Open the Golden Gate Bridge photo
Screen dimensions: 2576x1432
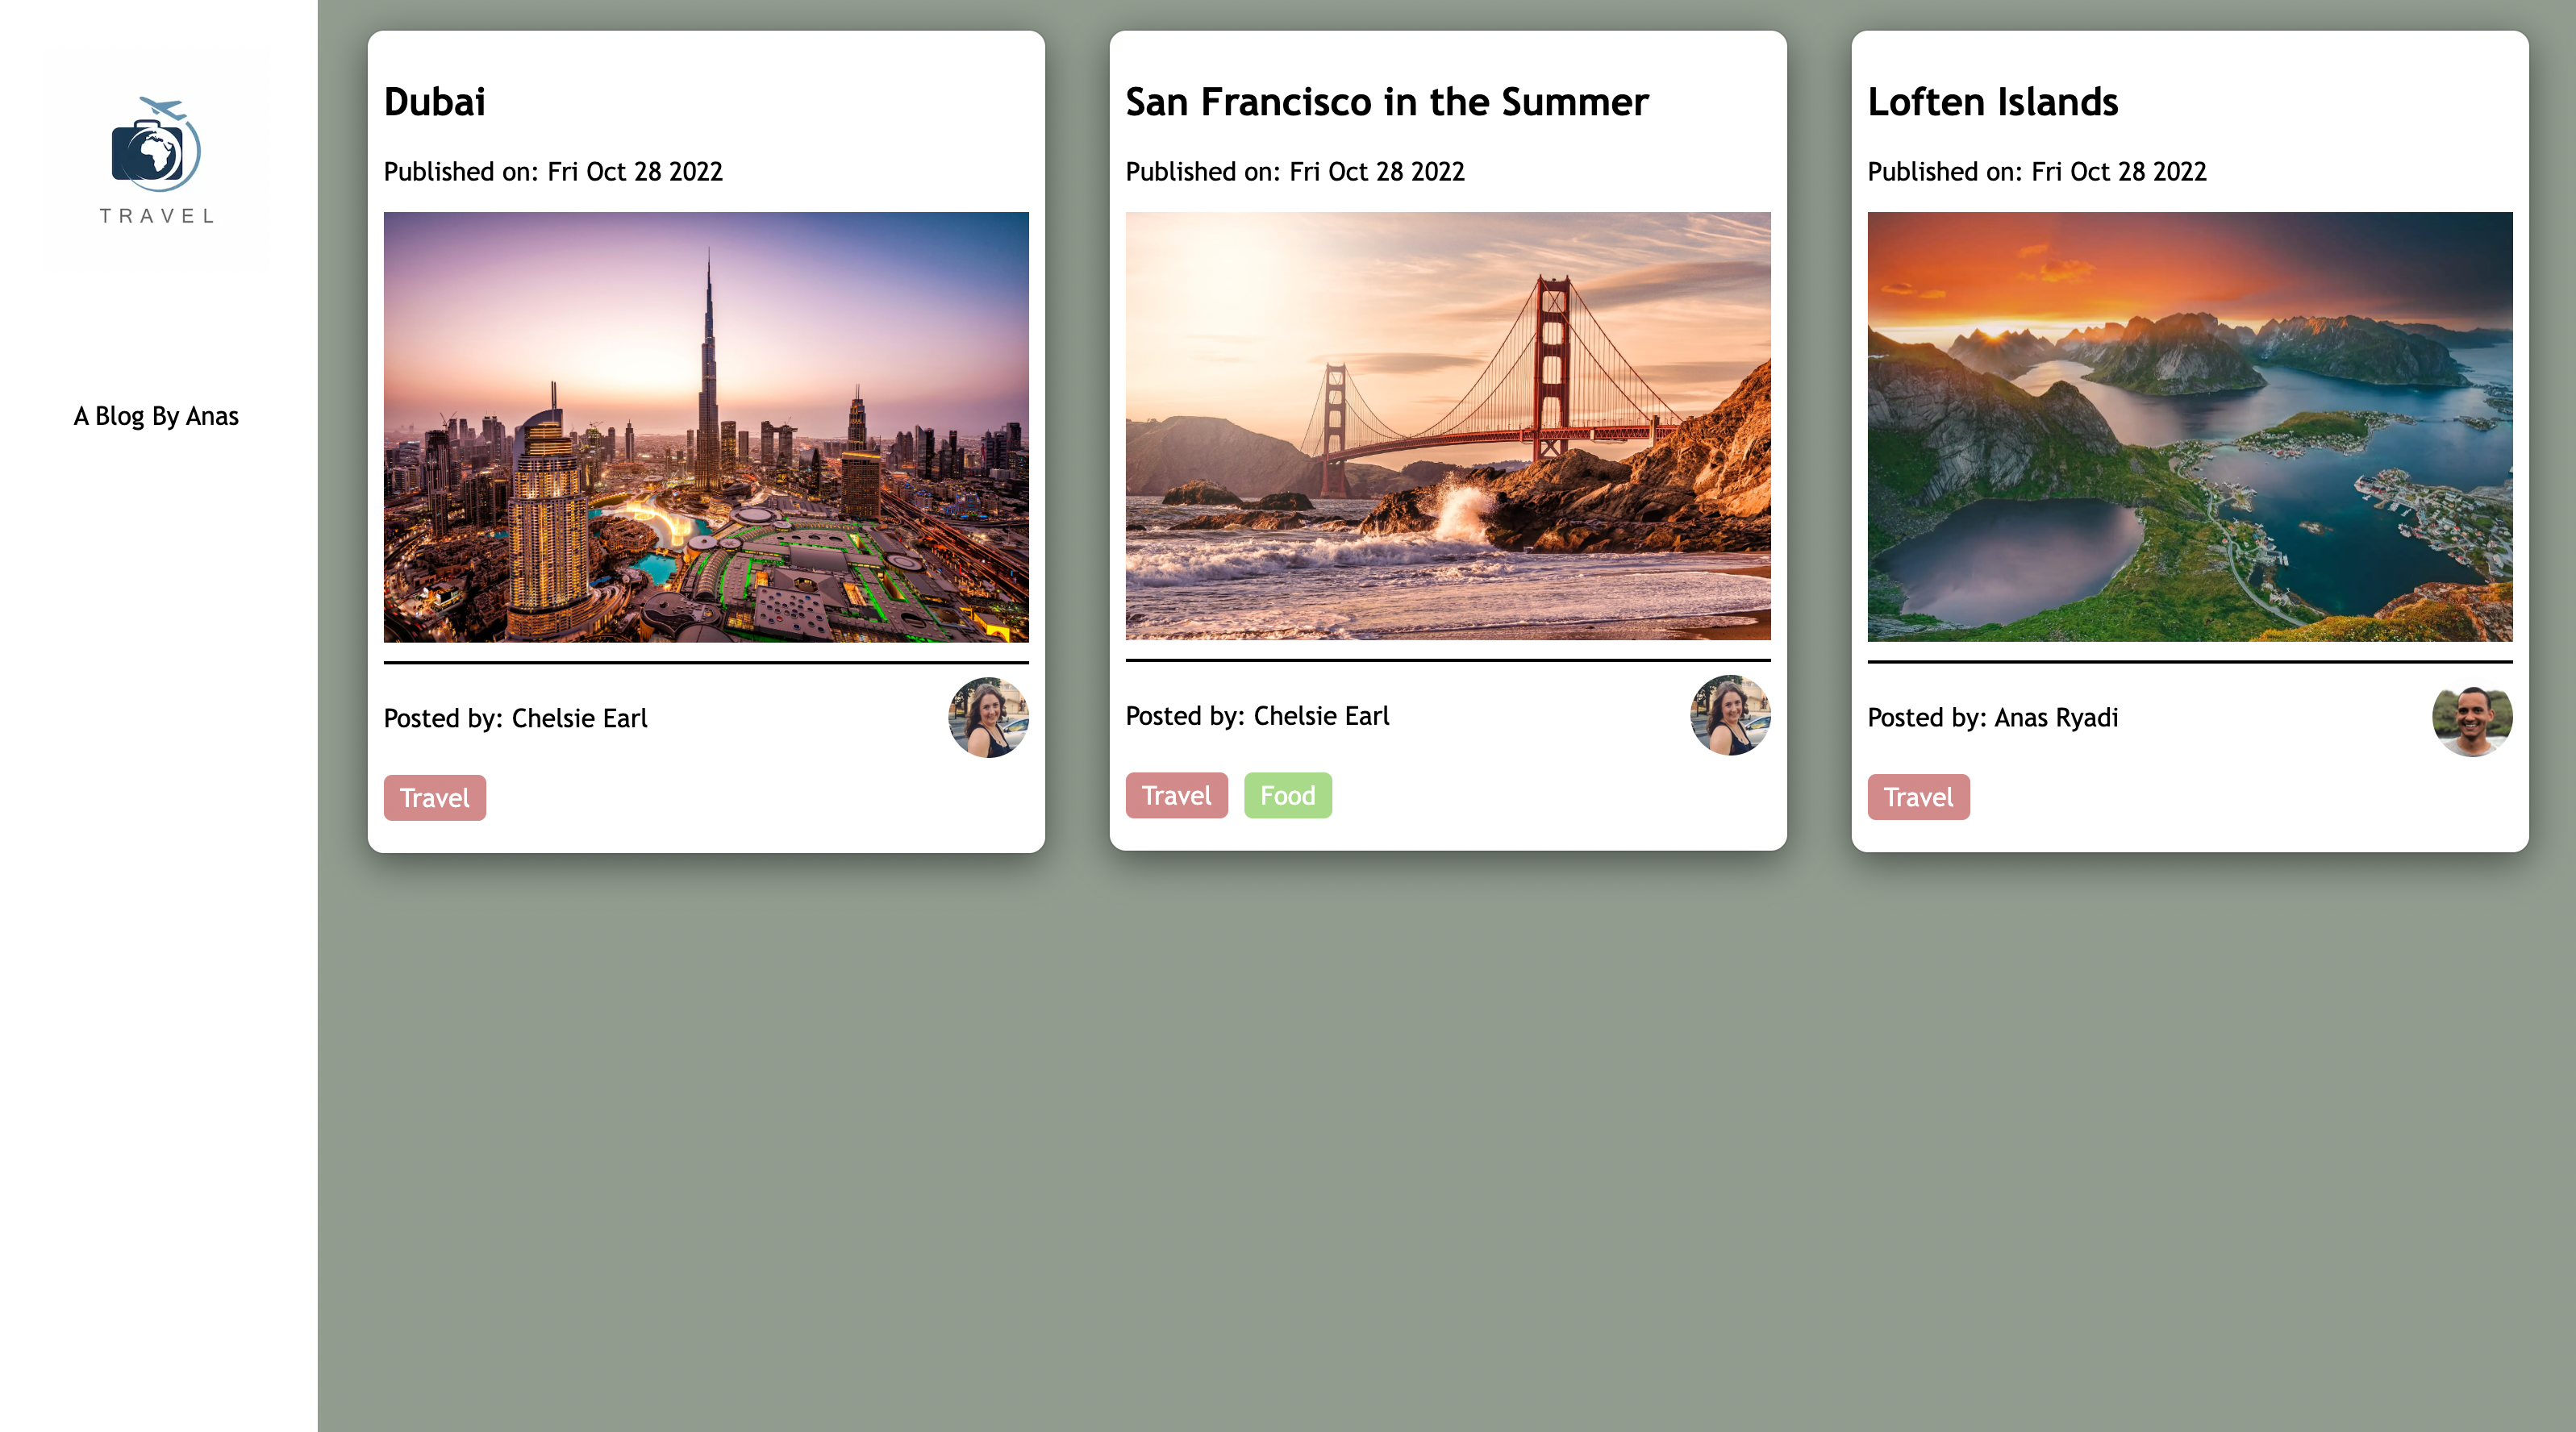pyautogui.click(x=1447, y=425)
